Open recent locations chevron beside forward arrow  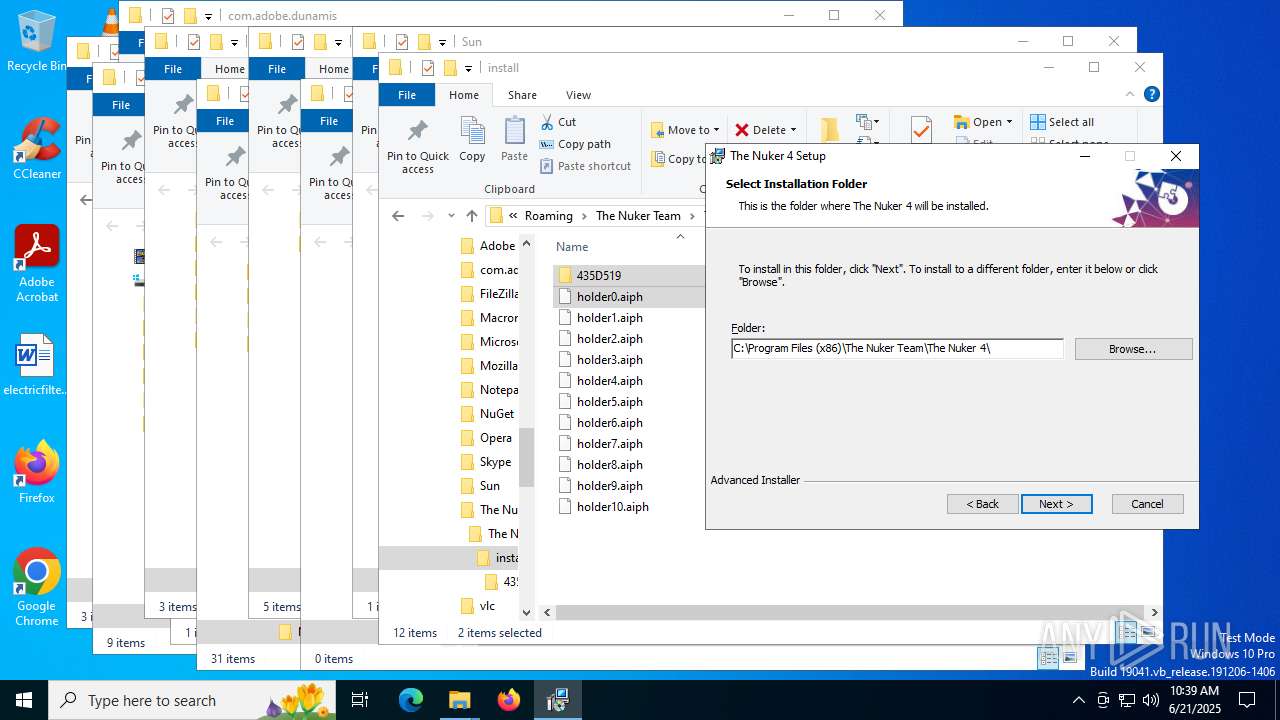coord(451,216)
